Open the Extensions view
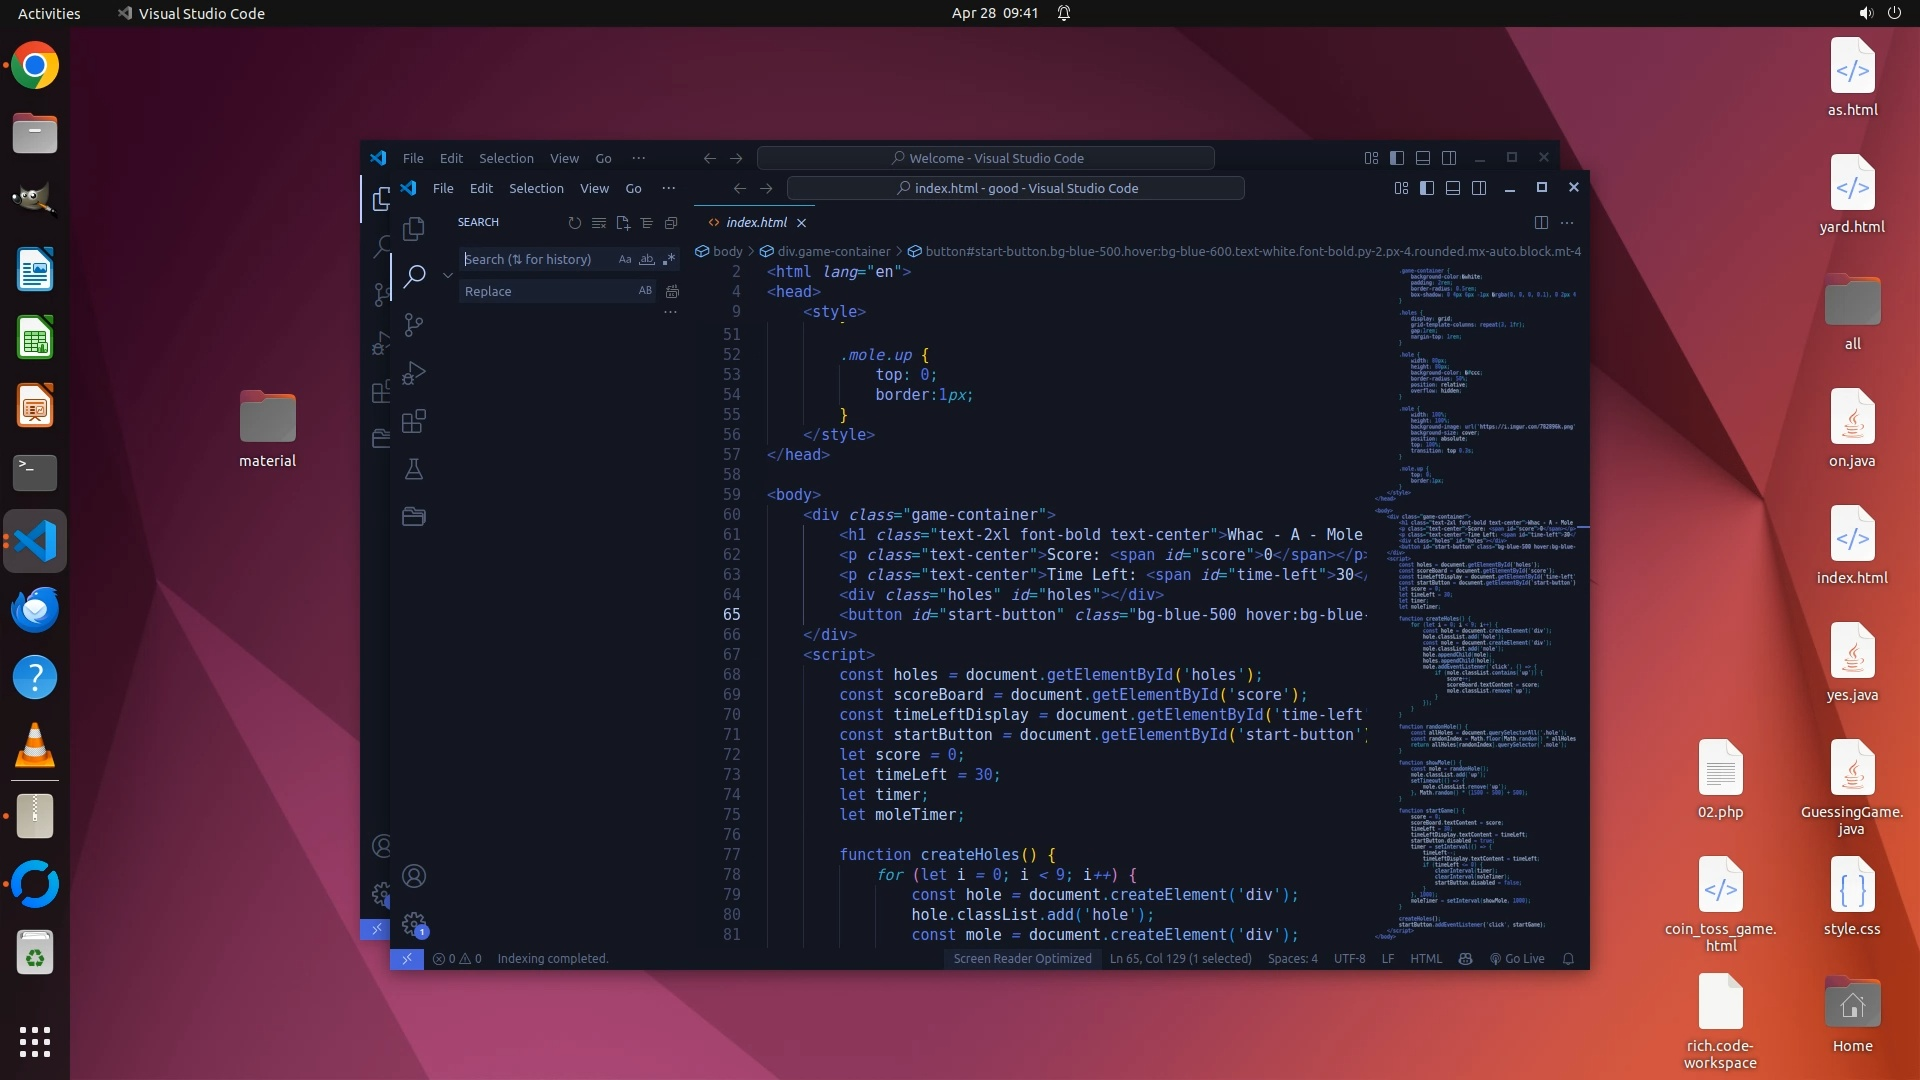Image resolution: width=1920 pixels, height=1080 pixels. [413, 421]
